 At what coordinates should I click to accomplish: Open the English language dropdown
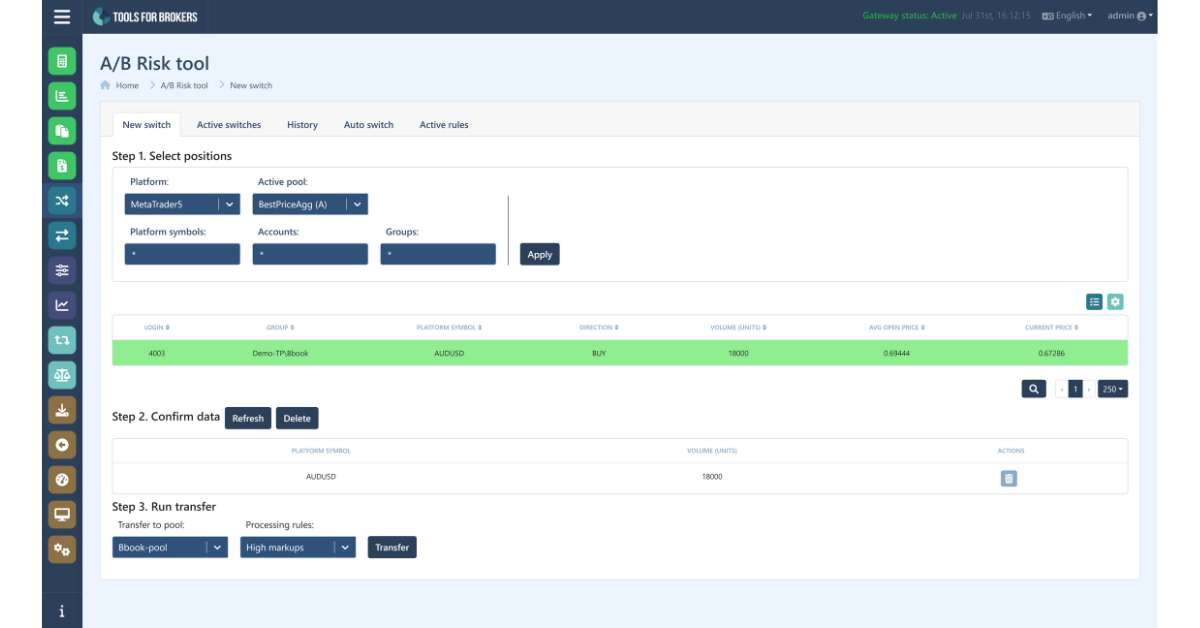click(x=1067, y=16)
